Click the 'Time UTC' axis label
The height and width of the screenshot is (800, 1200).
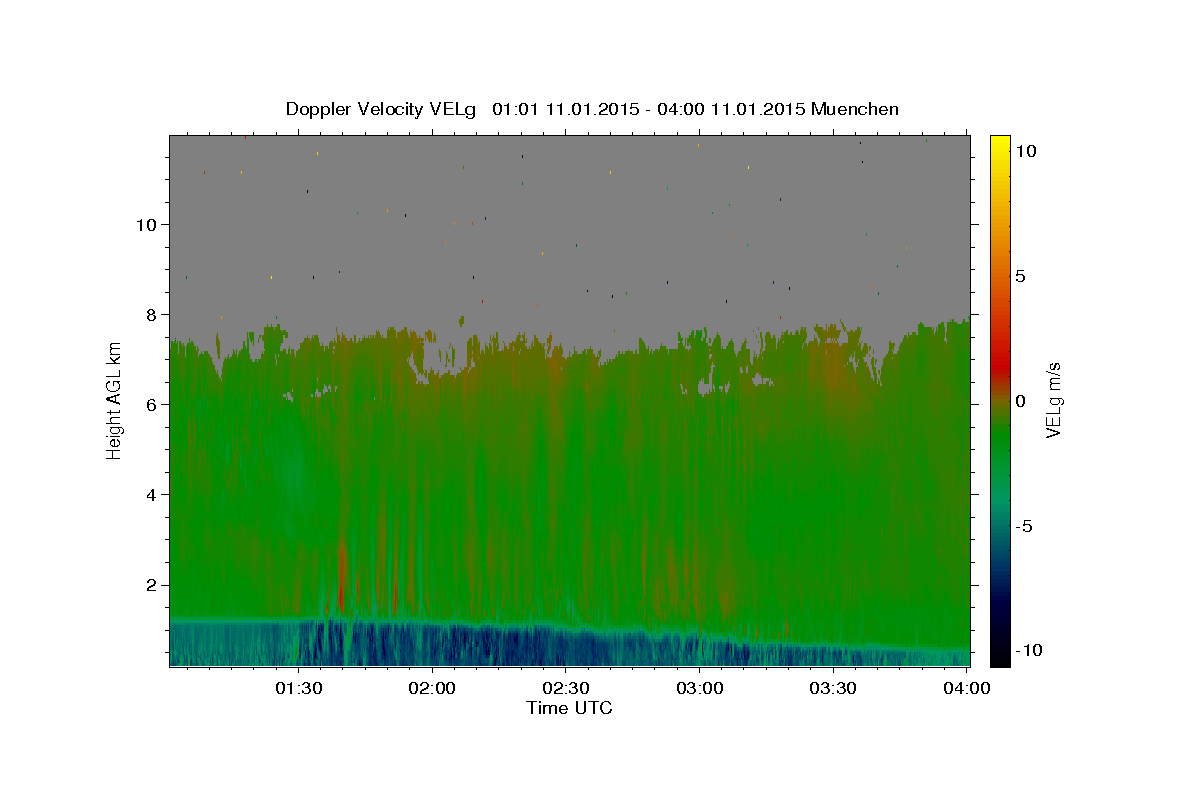[569, 708]
